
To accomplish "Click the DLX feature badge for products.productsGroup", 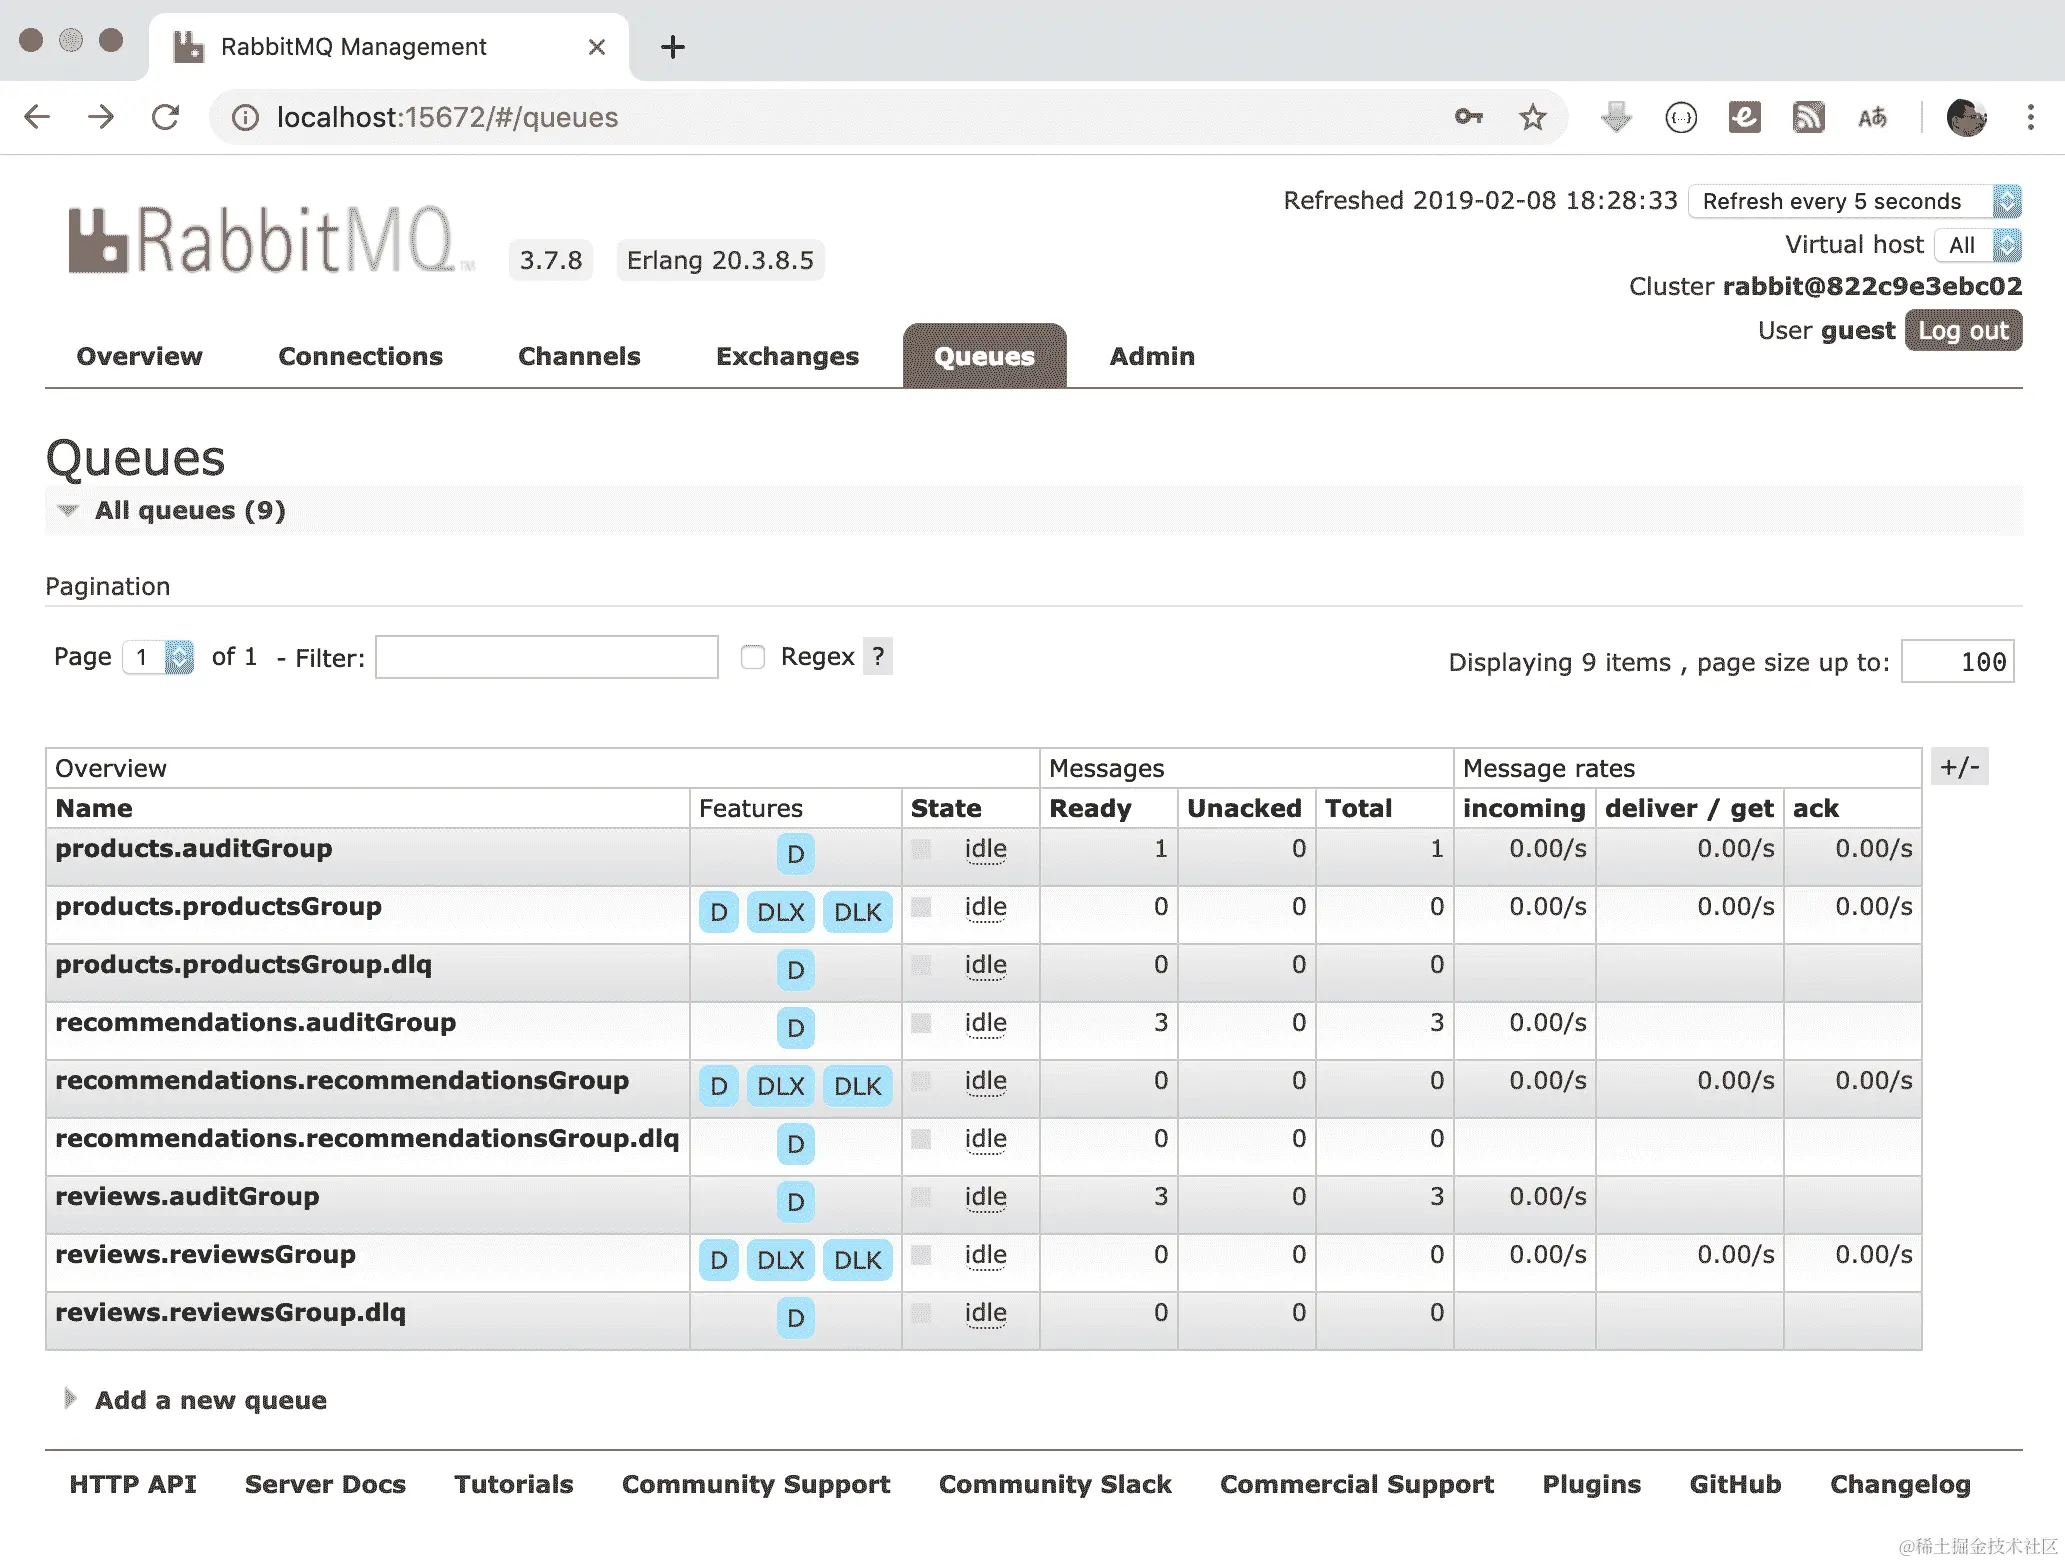I will pyautogui.click(x=780, y=912).
